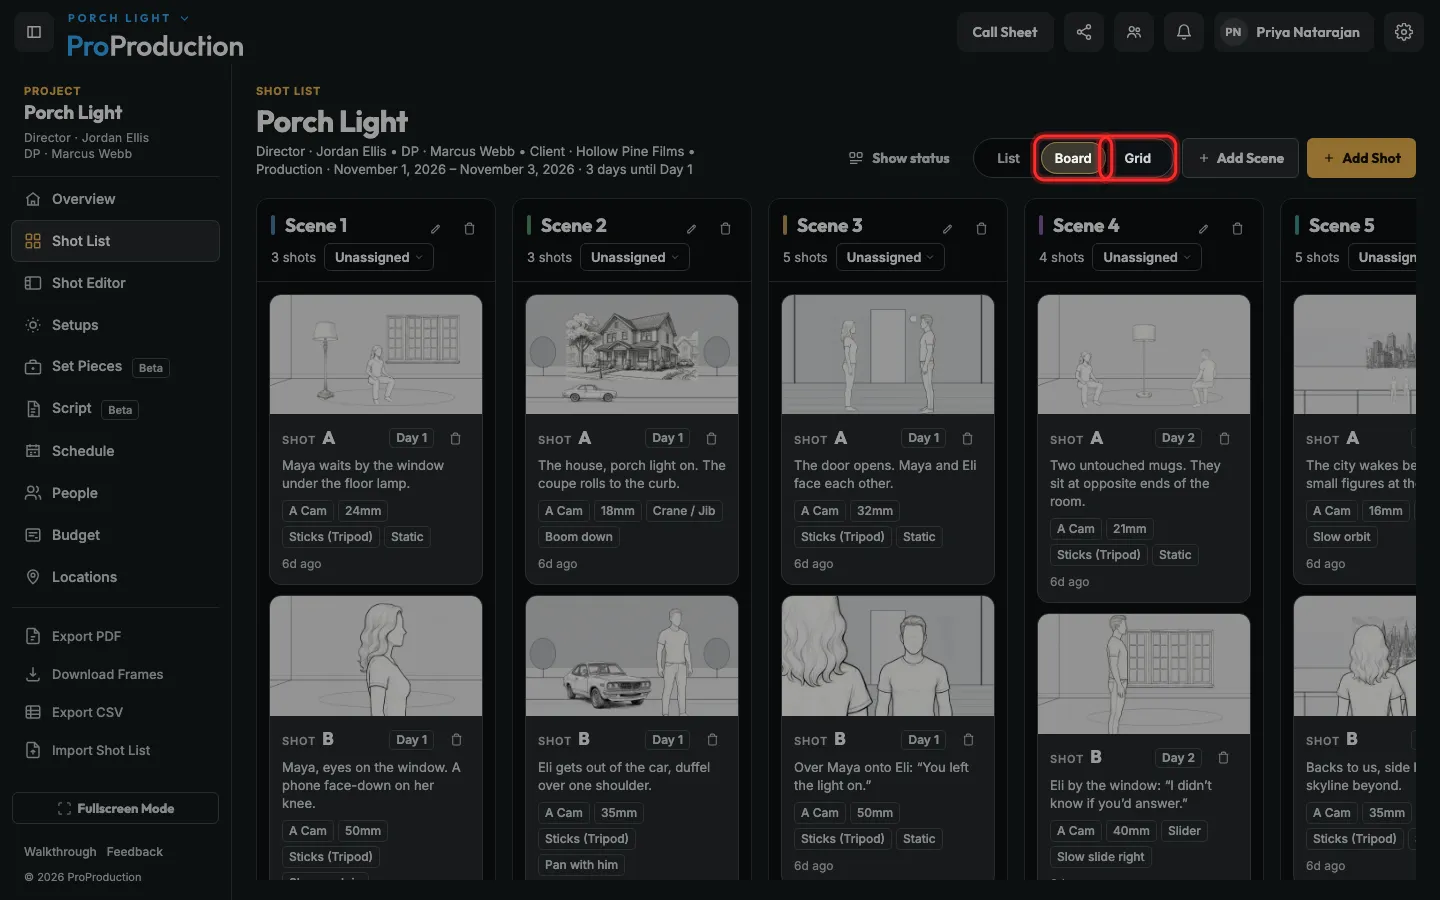
Task: Open Scene 2 Shot B car storyboard frame
Action: 632,656
